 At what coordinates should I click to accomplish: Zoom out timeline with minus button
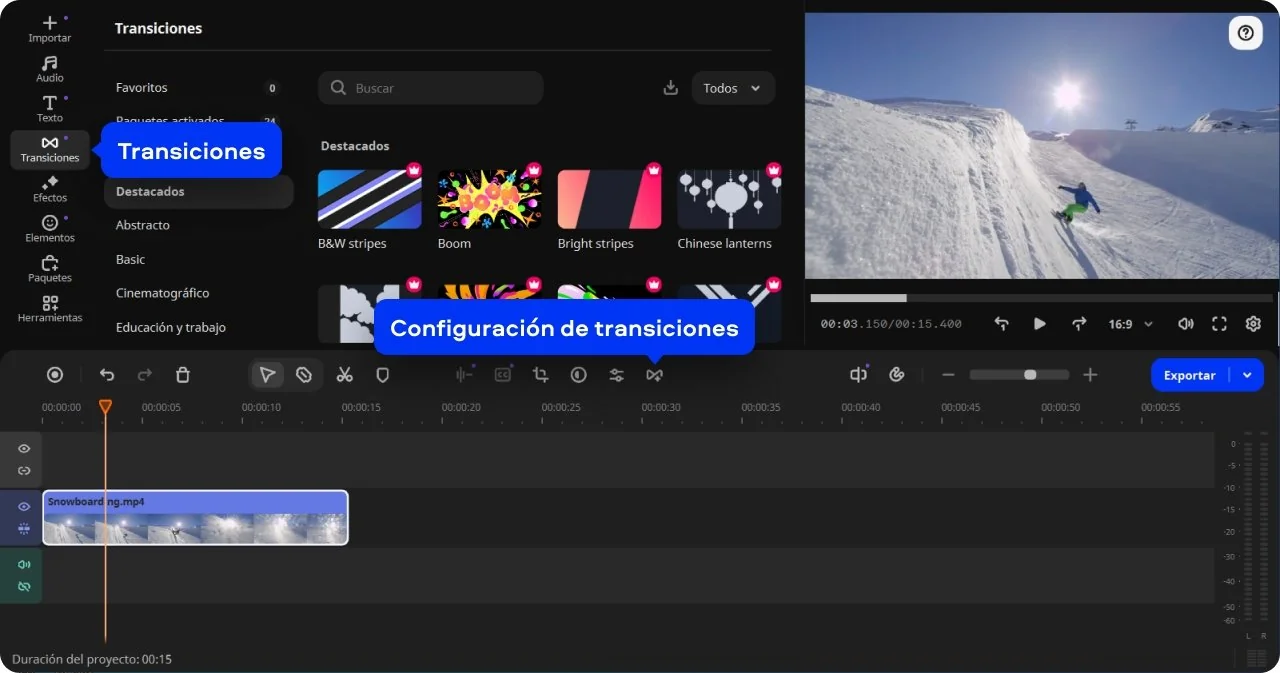click(948, 375)
